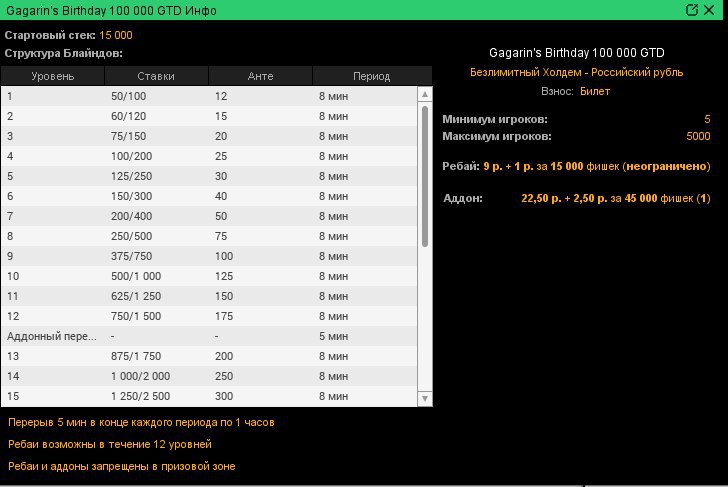This screenshot has width=728, height=487.
Task: Click the Перерыв 5 мин note
Action: point(141,422)
